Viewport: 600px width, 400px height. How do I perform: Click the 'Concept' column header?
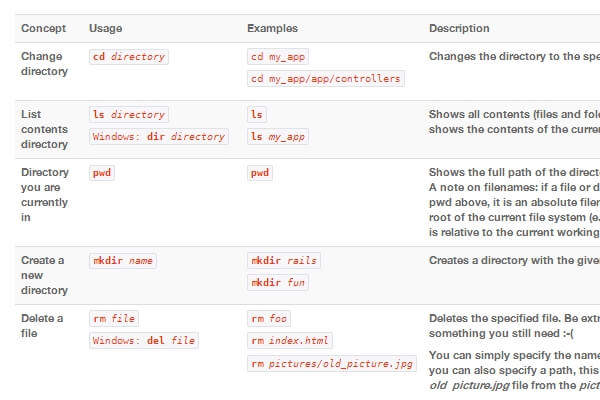tap(44, 29)
